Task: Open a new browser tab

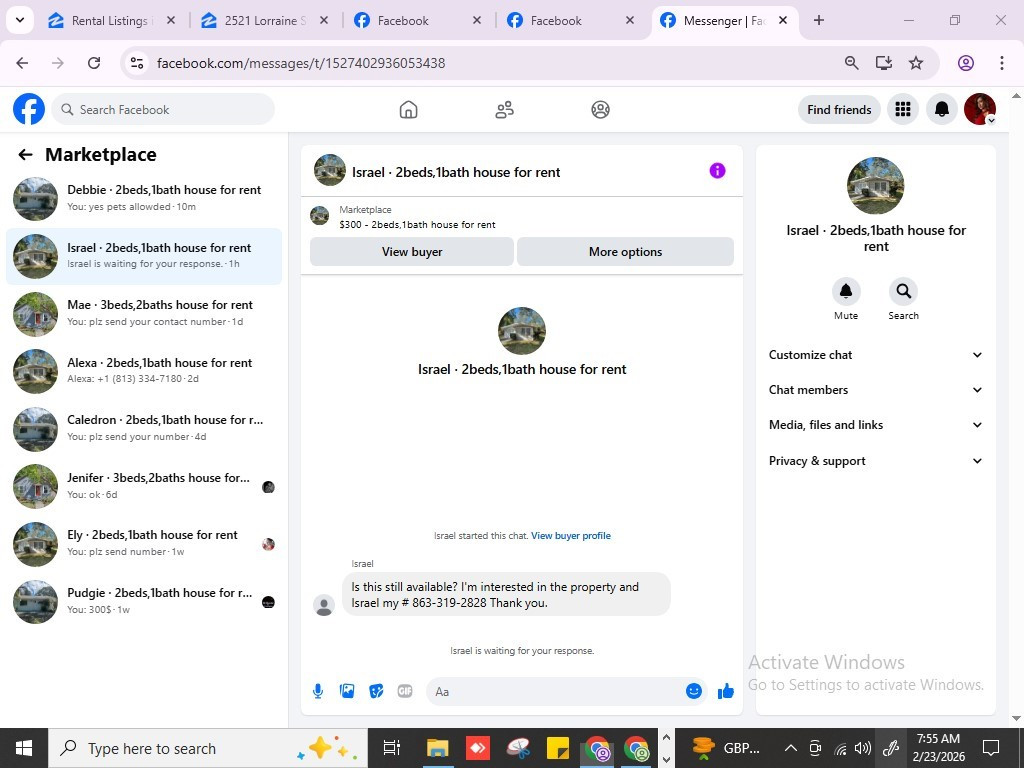Action: tap(819, 20)
